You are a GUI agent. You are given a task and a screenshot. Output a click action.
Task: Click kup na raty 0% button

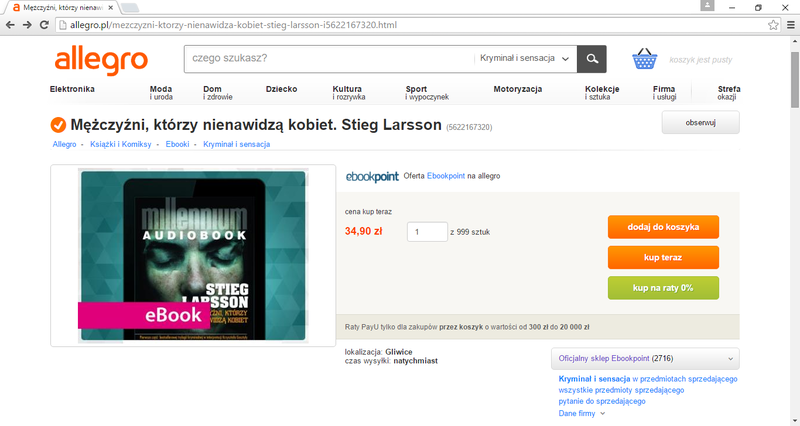663,288
